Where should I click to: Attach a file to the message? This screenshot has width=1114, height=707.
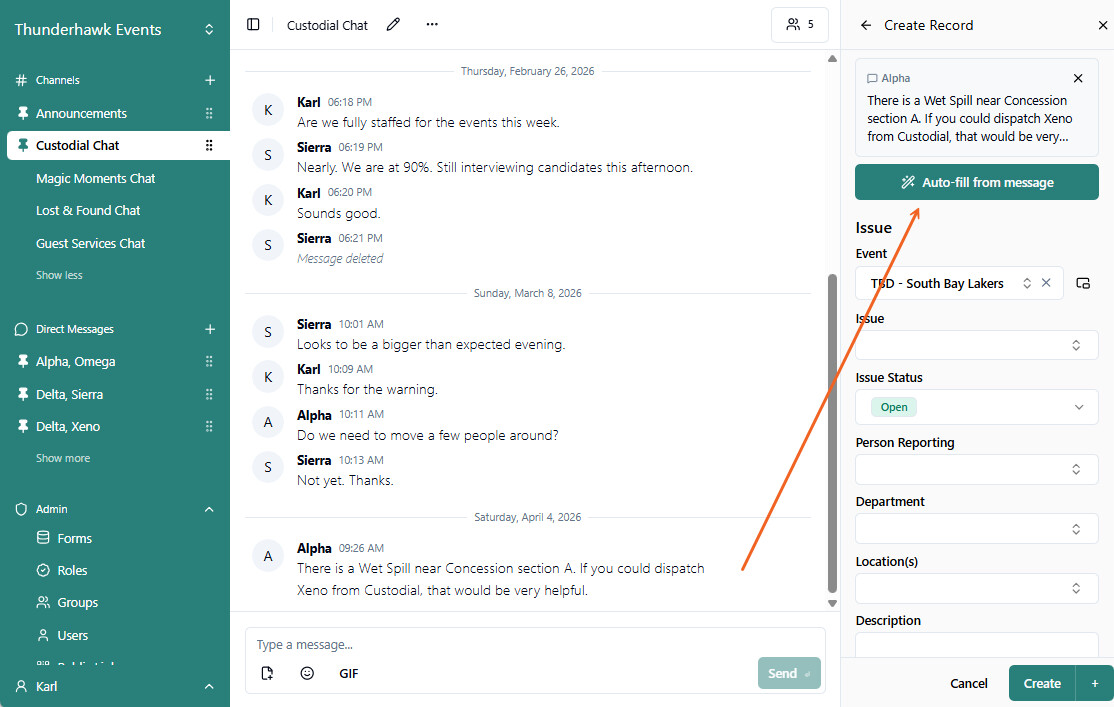pyautogui.click(x=267, y=673)
